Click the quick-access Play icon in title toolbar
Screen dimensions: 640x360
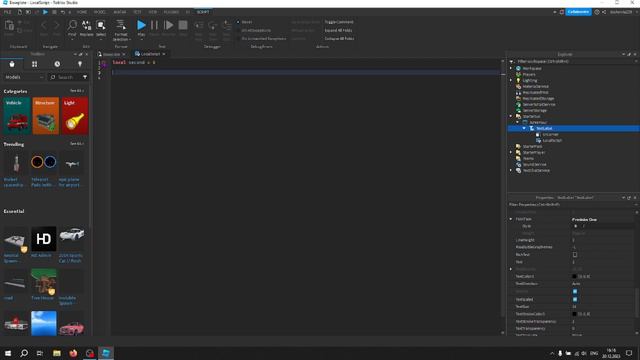(45, 12)
